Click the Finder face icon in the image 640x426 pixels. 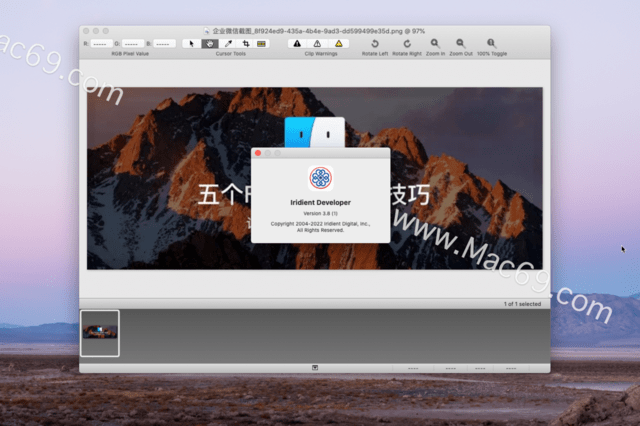coord(315,132)
